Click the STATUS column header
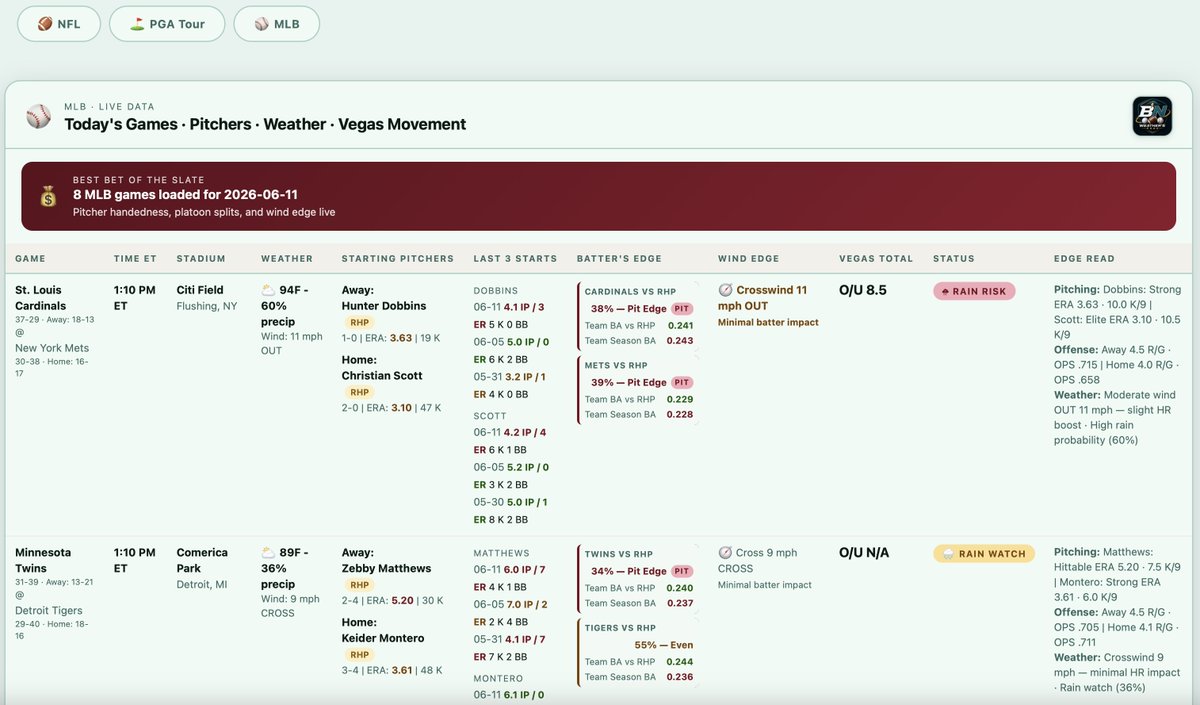 (x=953, y=258)
